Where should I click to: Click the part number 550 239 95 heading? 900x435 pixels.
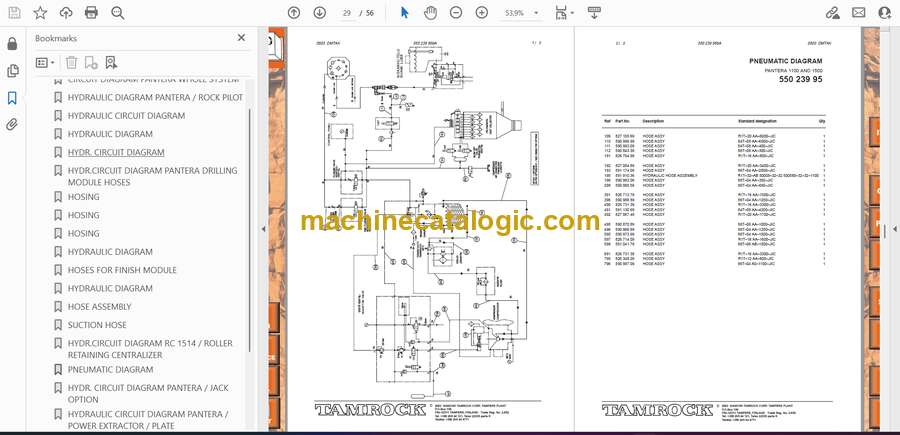800,80
